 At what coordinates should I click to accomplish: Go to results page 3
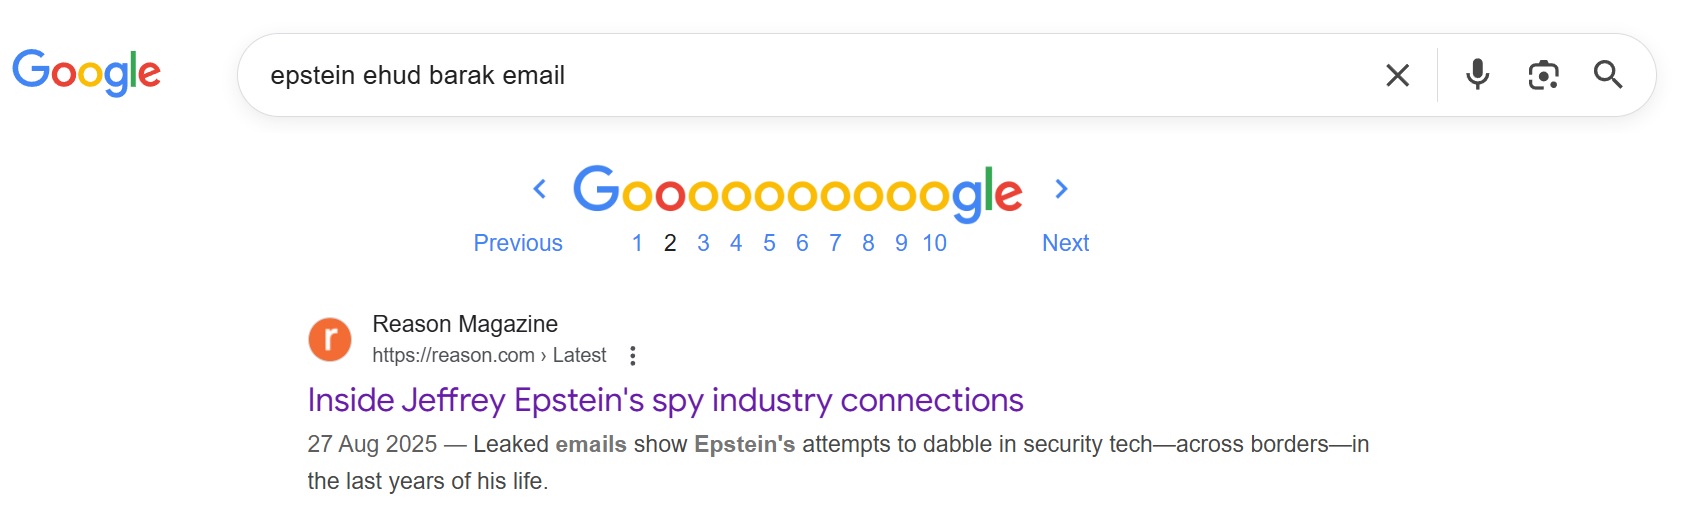(703, 243)
